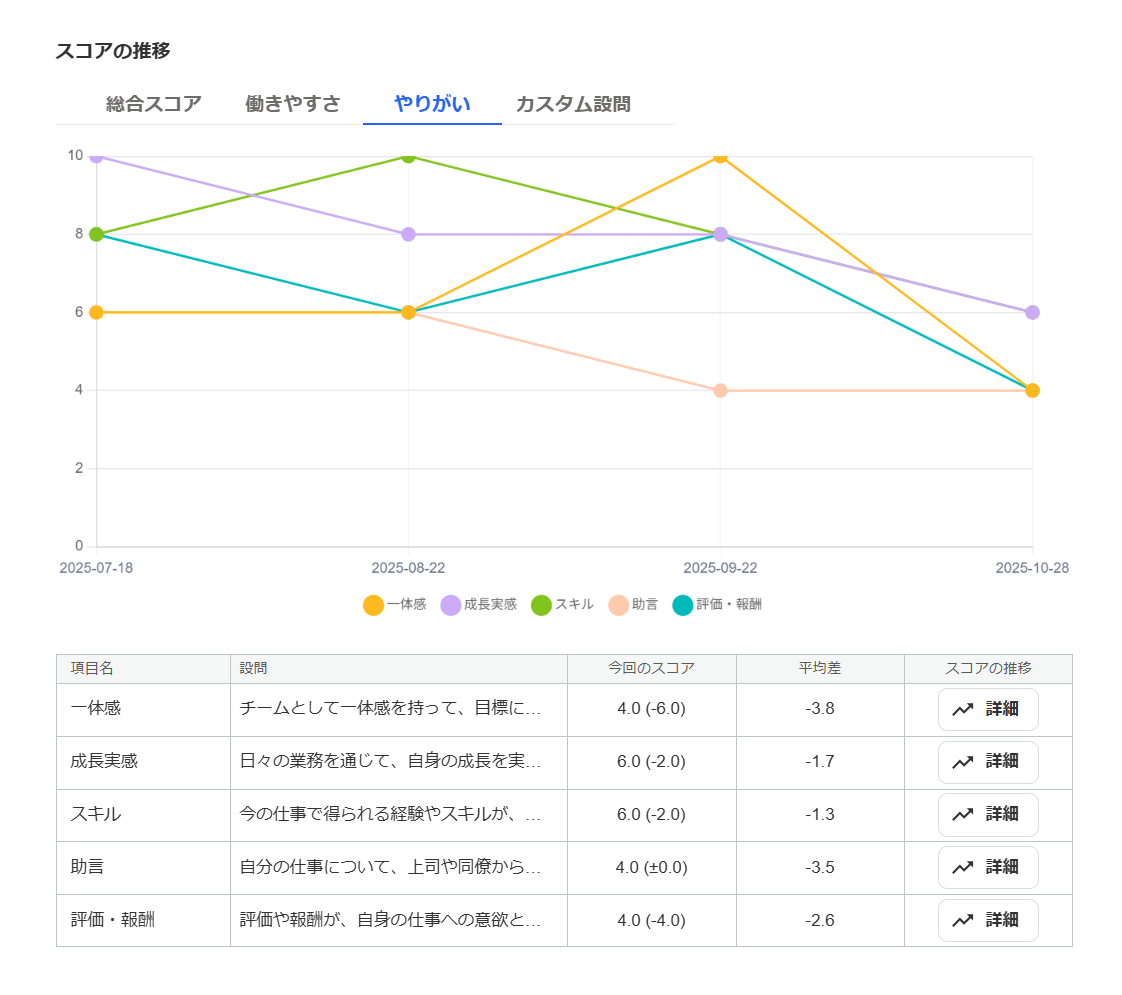1122x995 pixels.
Task: Click the purple 成長実感 point at 2025-08-22
Action: pos(409,235)
